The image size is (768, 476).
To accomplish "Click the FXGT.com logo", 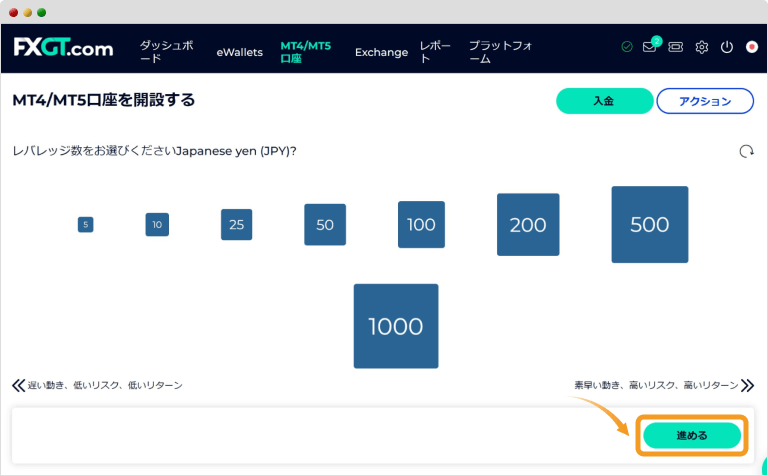I will point(63,48).
